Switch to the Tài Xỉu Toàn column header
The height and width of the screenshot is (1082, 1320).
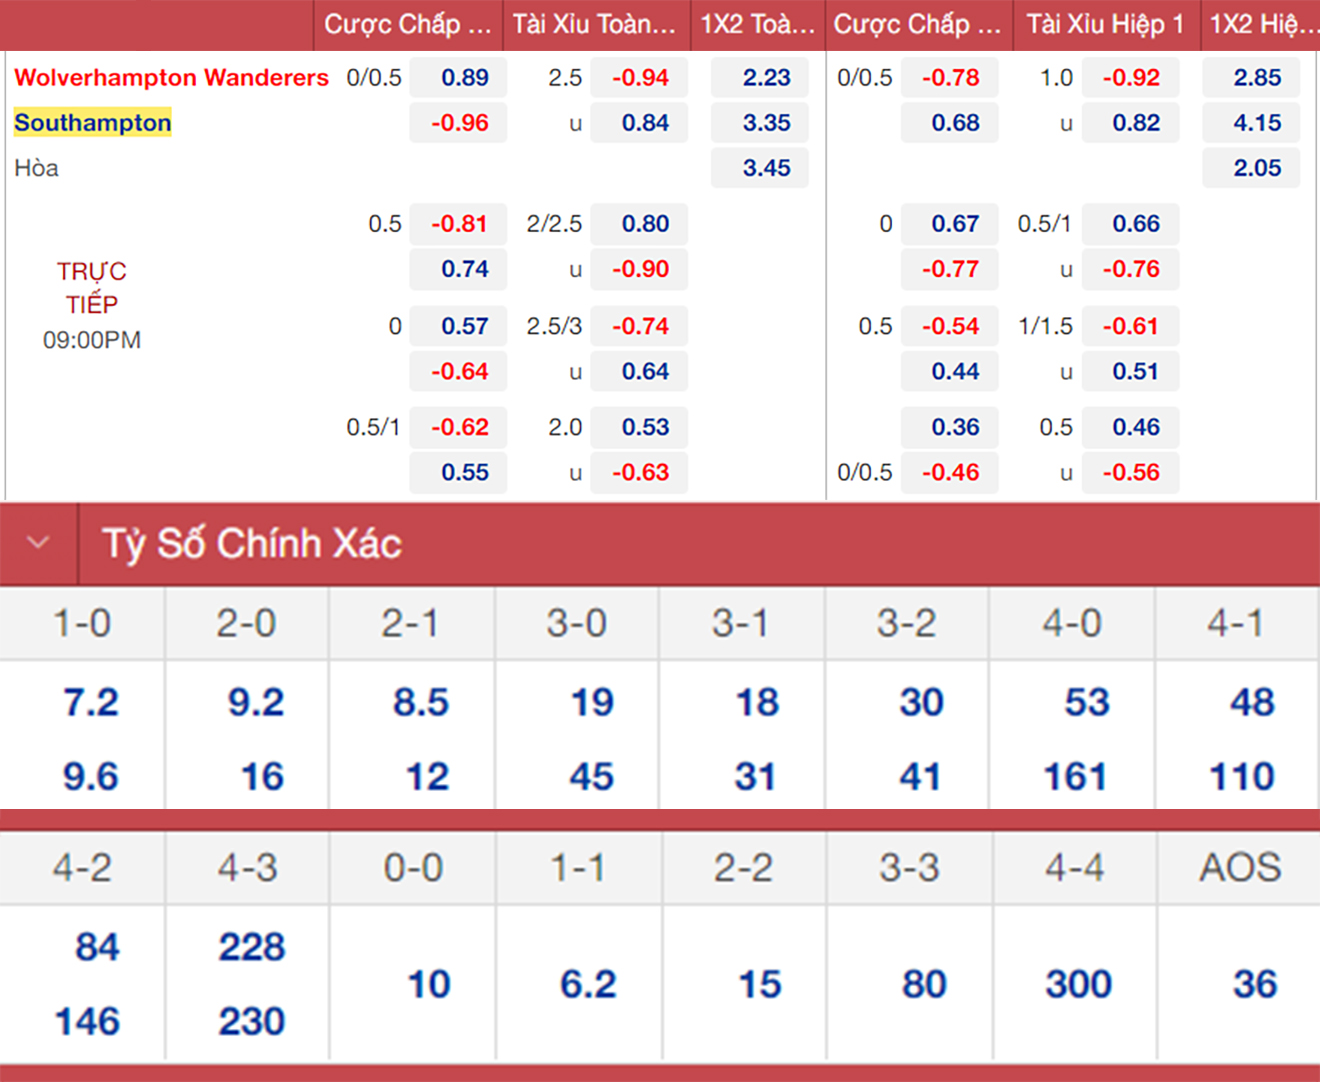pos(594,24)
